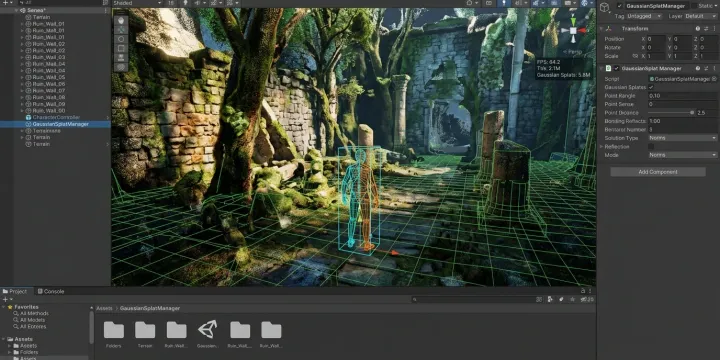This screenshot has width=720, height=360.
Task: Uncheck the Gaussian Splates checkbox
Action: point(651,87)
